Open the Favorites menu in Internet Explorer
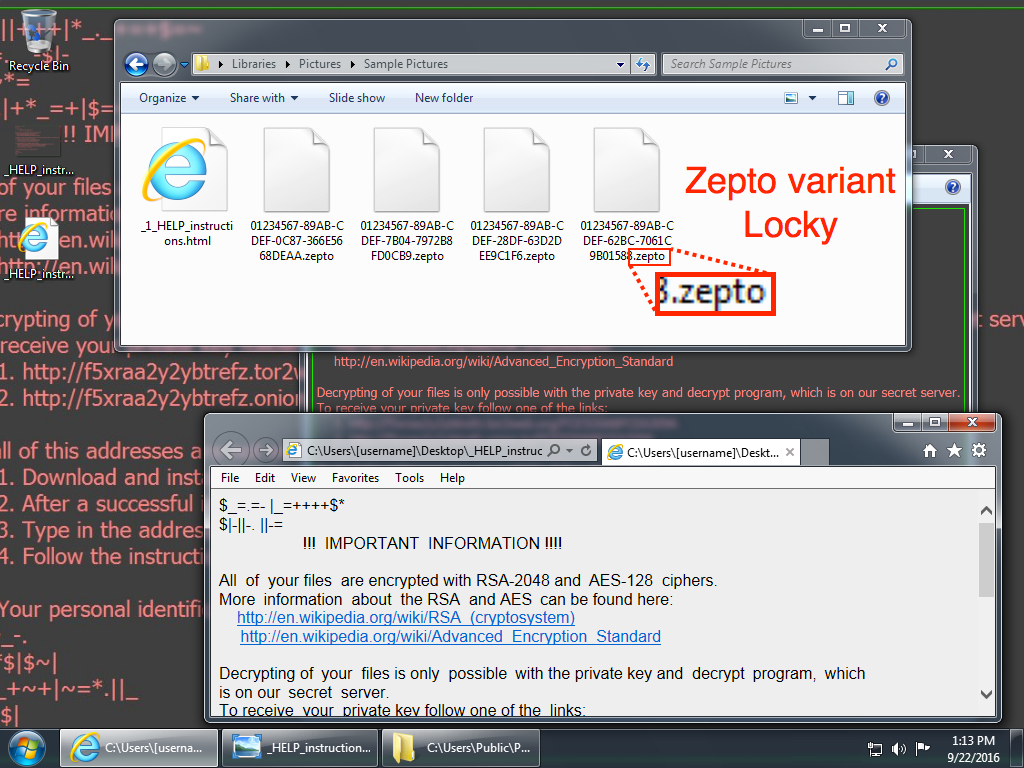The image size is (1024, 768). (x=355, y=478)
